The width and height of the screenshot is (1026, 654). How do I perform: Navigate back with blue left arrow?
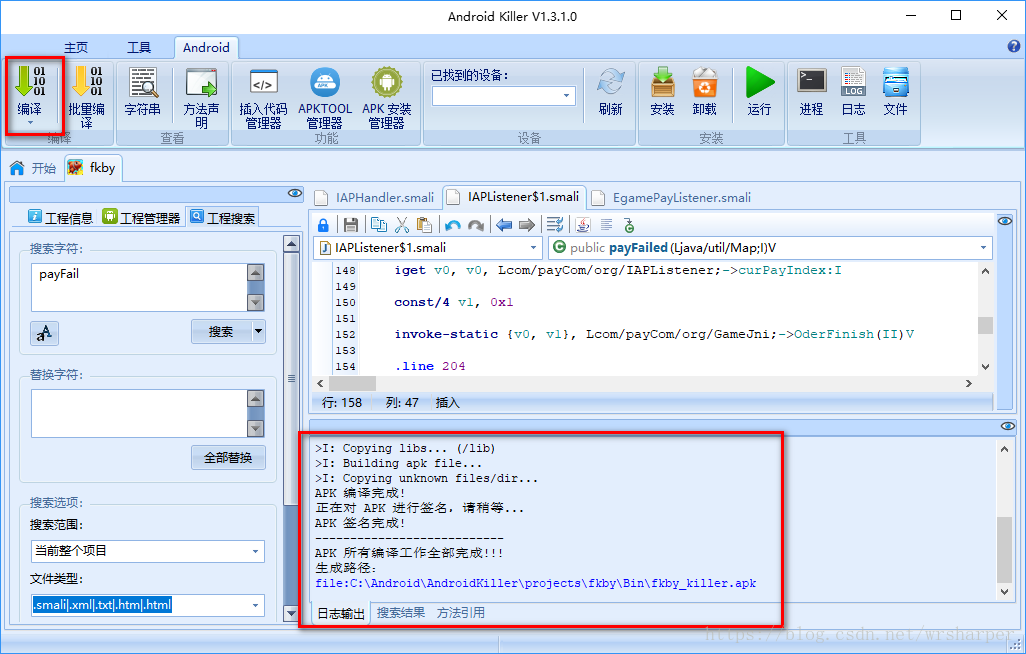[x=504, y=225]
